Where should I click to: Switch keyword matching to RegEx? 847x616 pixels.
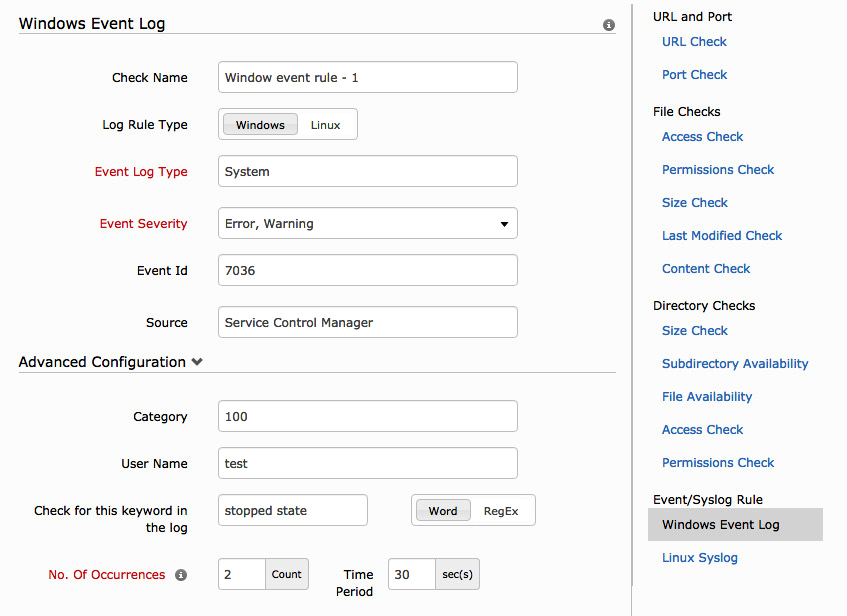coord(503,510)
